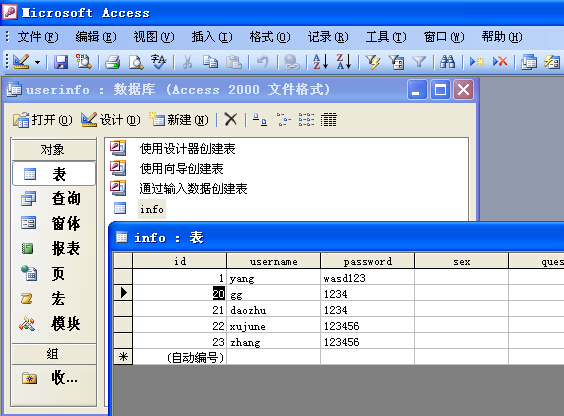Select 表 in objects list

coord(54,174)
